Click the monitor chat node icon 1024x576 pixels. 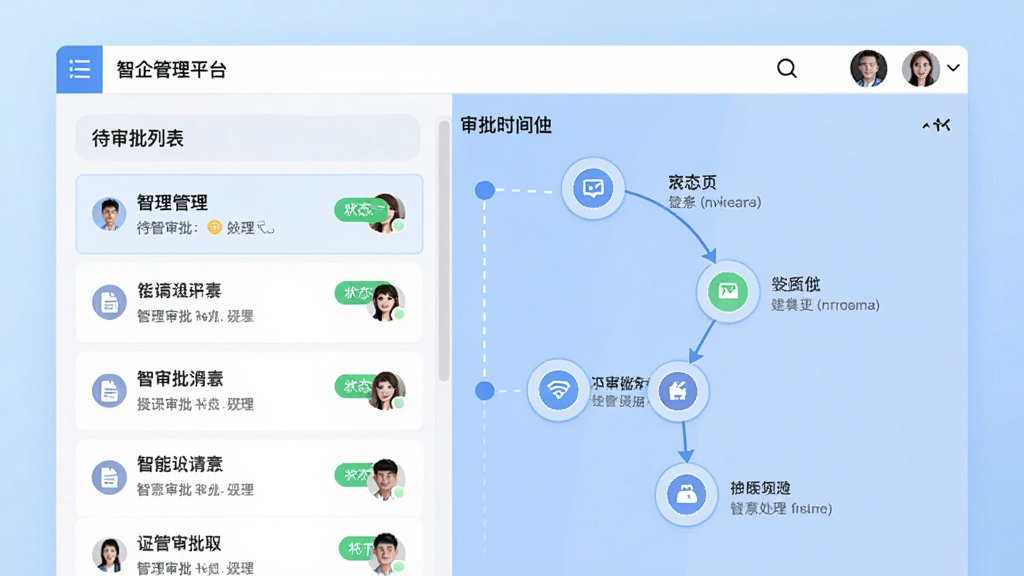coord(593,188)
